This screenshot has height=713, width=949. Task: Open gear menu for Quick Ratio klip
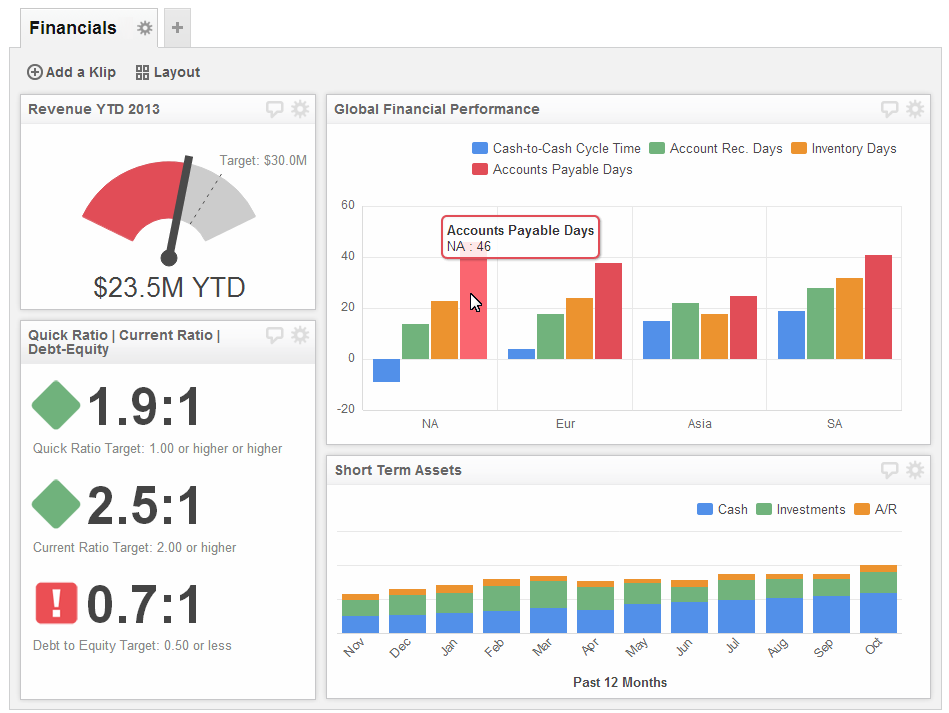[300, 335]
